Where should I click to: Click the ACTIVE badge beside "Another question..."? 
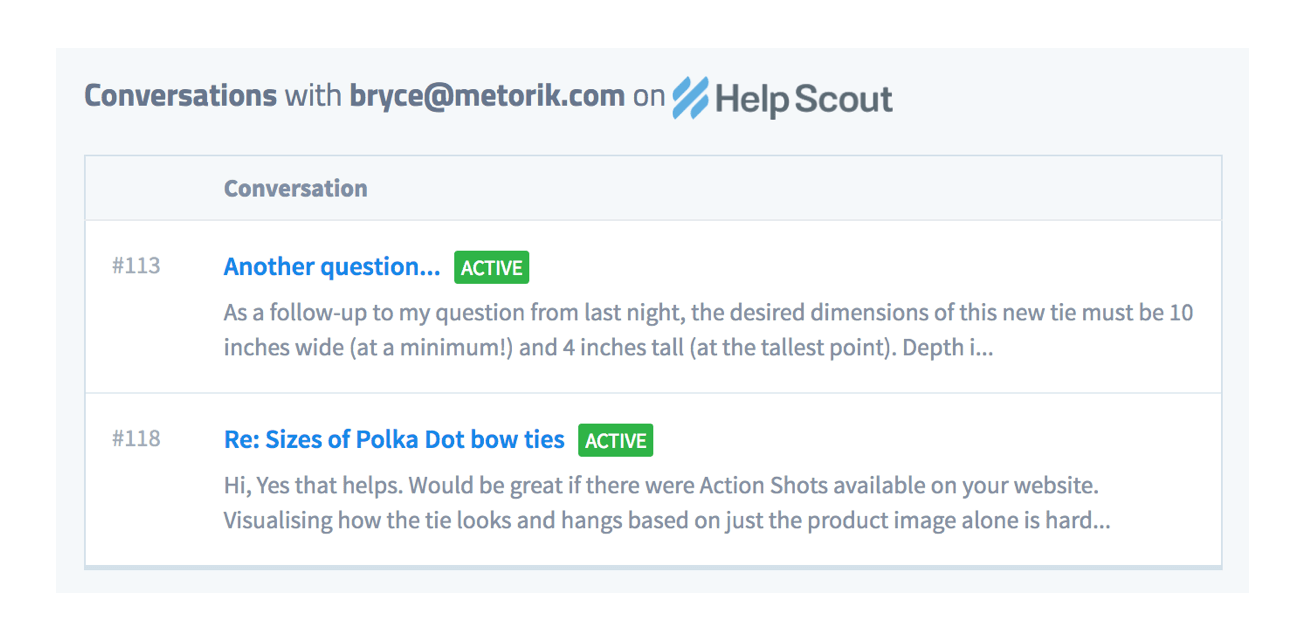tap(491, 268)
